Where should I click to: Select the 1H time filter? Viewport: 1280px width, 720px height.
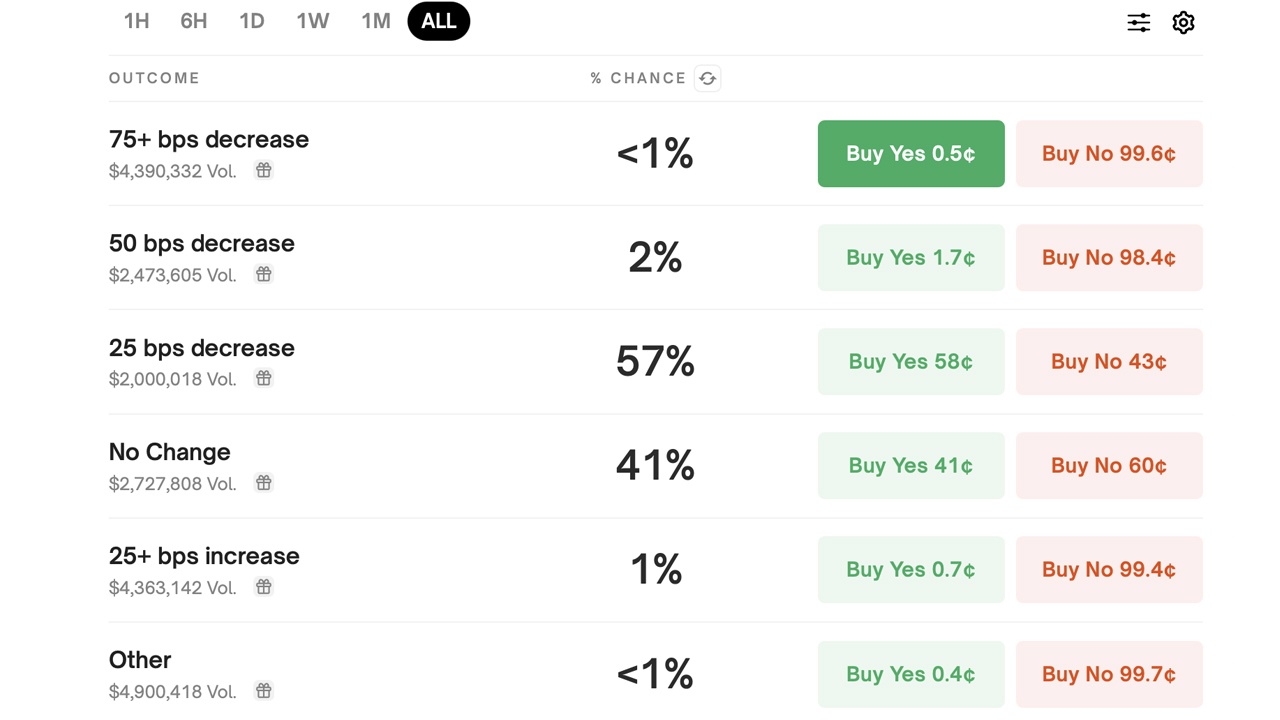point(137,21)
